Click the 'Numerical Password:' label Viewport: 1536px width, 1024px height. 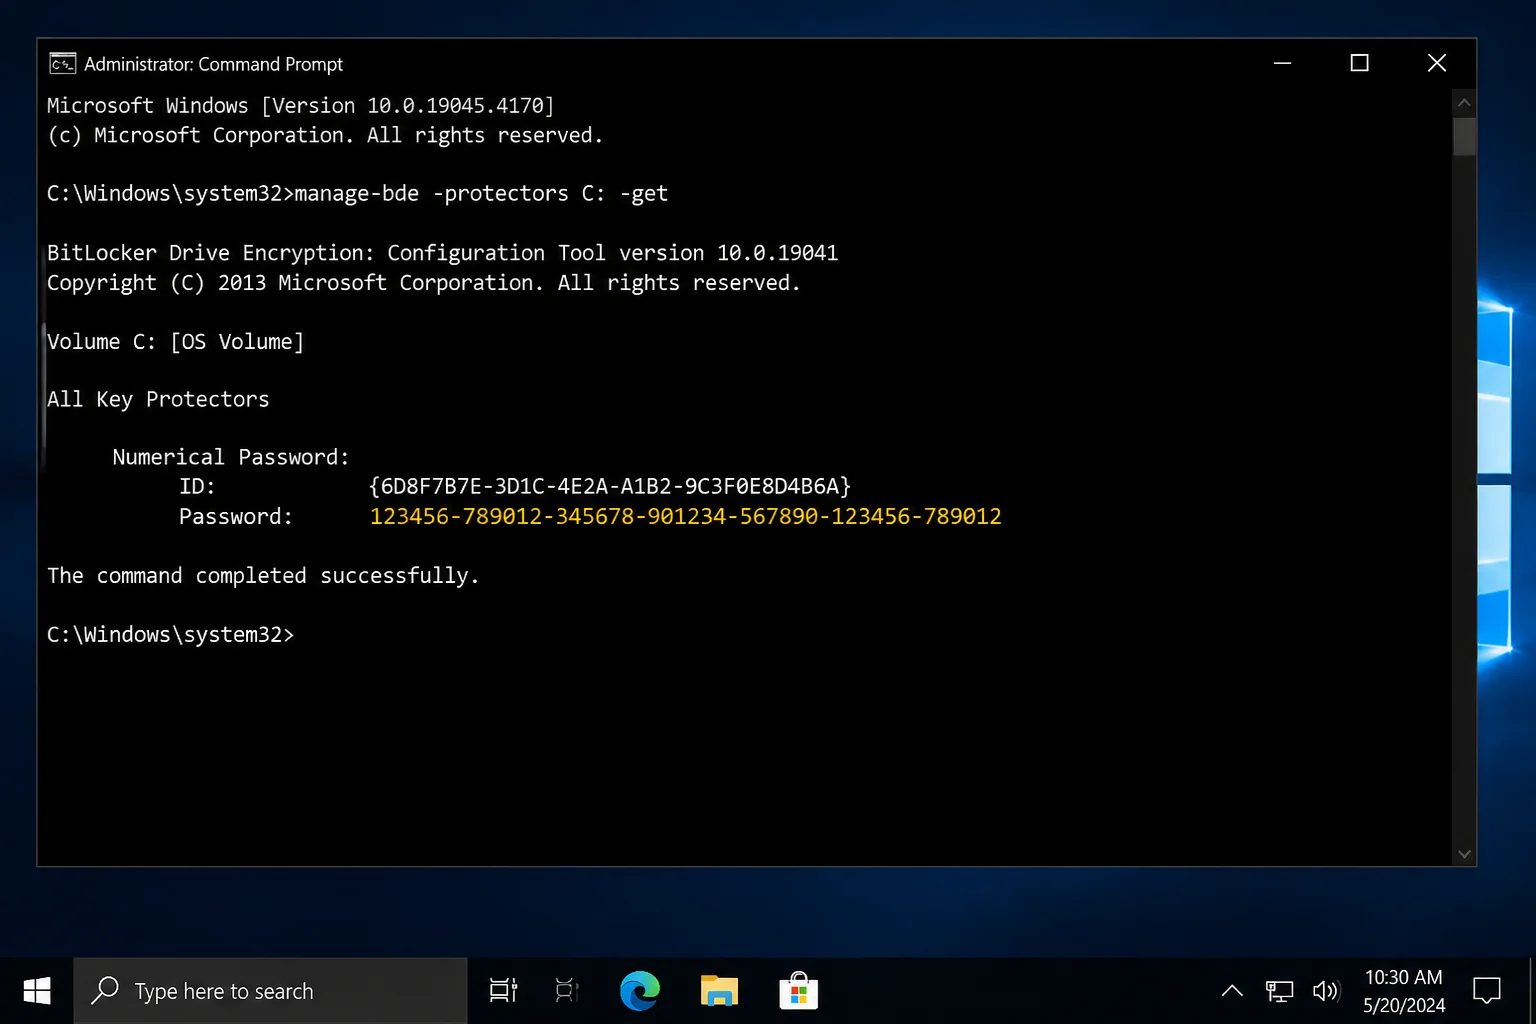(231, 457)
